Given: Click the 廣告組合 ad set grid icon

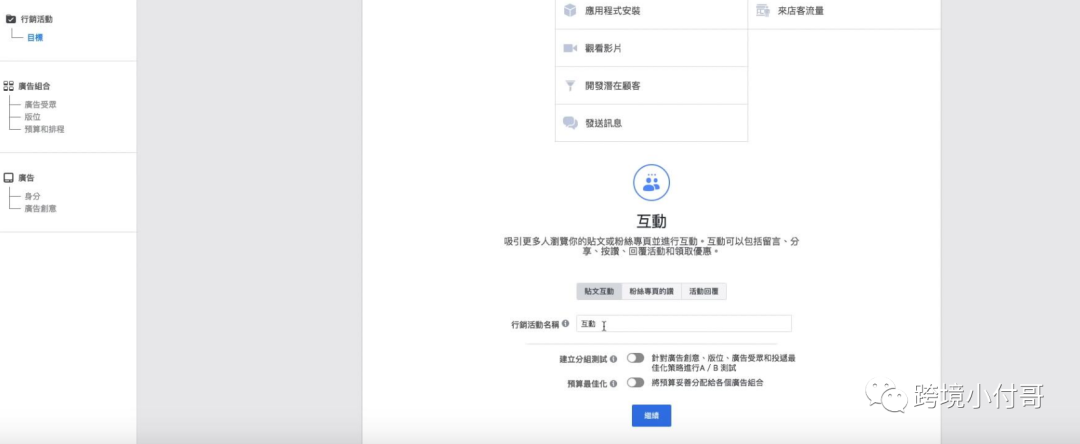Looking at the screenshot, I should pyautogui.click(x=9, y=86).
